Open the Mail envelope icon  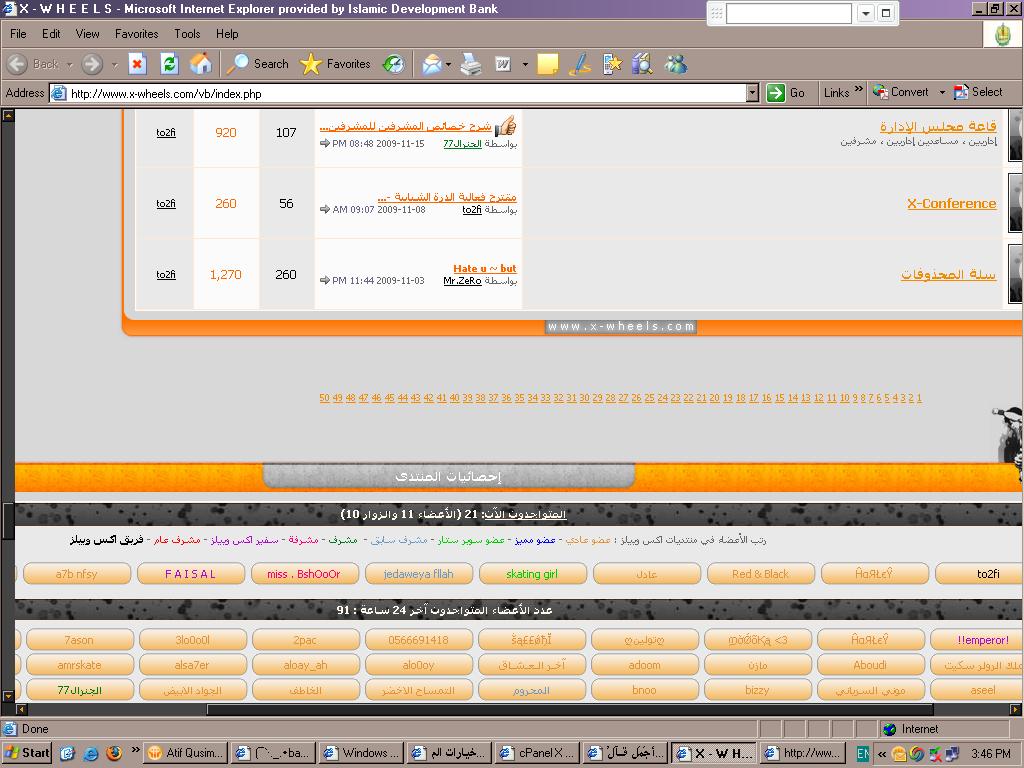pos(431,64)
